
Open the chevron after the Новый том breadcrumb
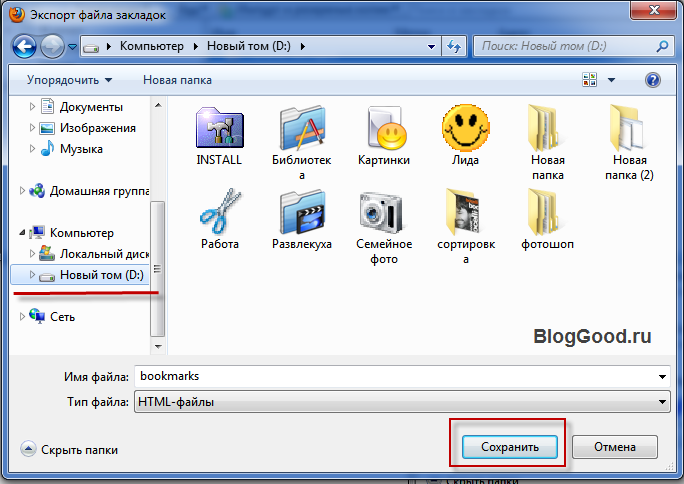[x=302, y=46]
